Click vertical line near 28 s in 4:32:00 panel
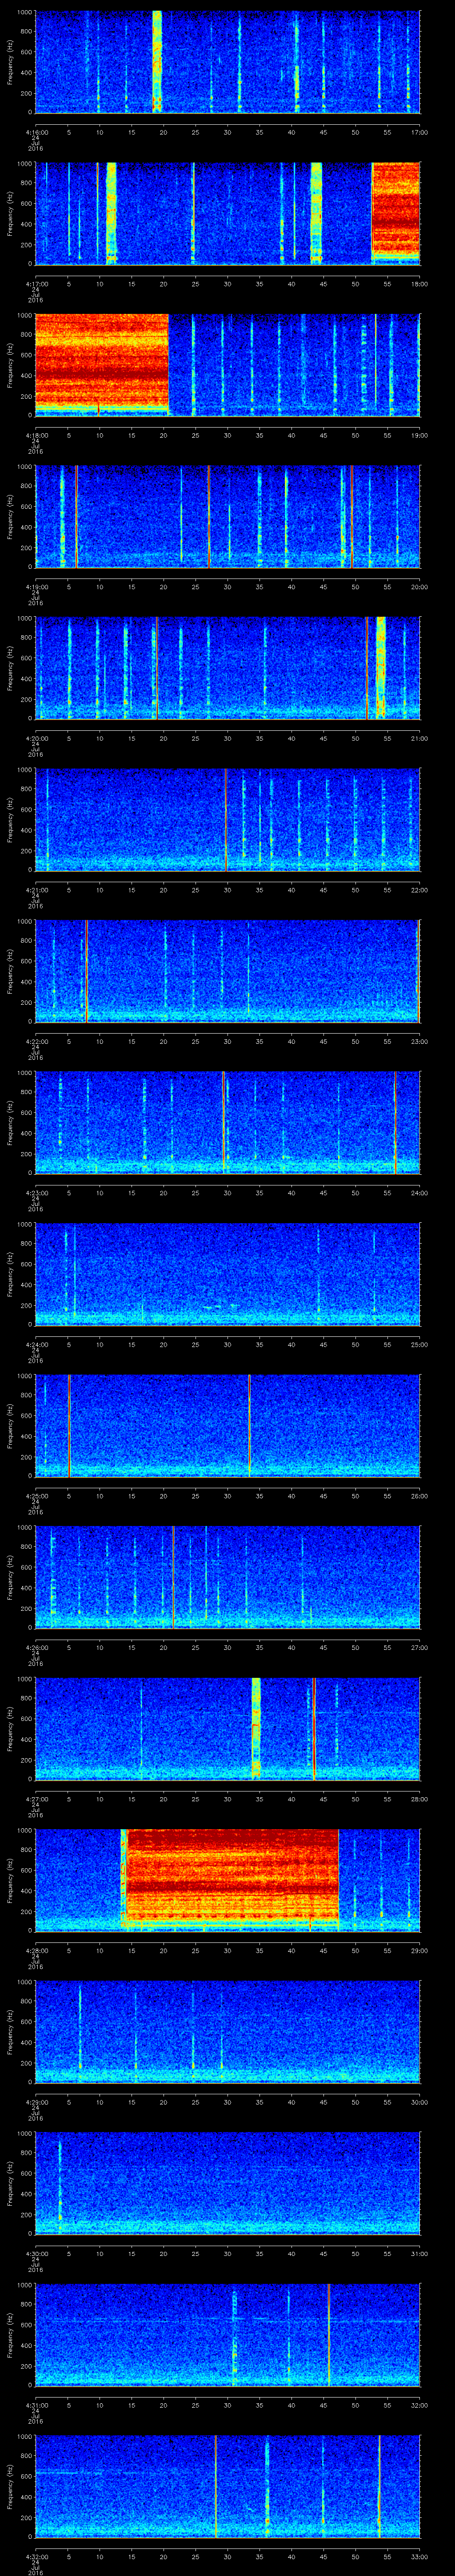This screenshot has height=2576, width=455. pos(215,2485)
